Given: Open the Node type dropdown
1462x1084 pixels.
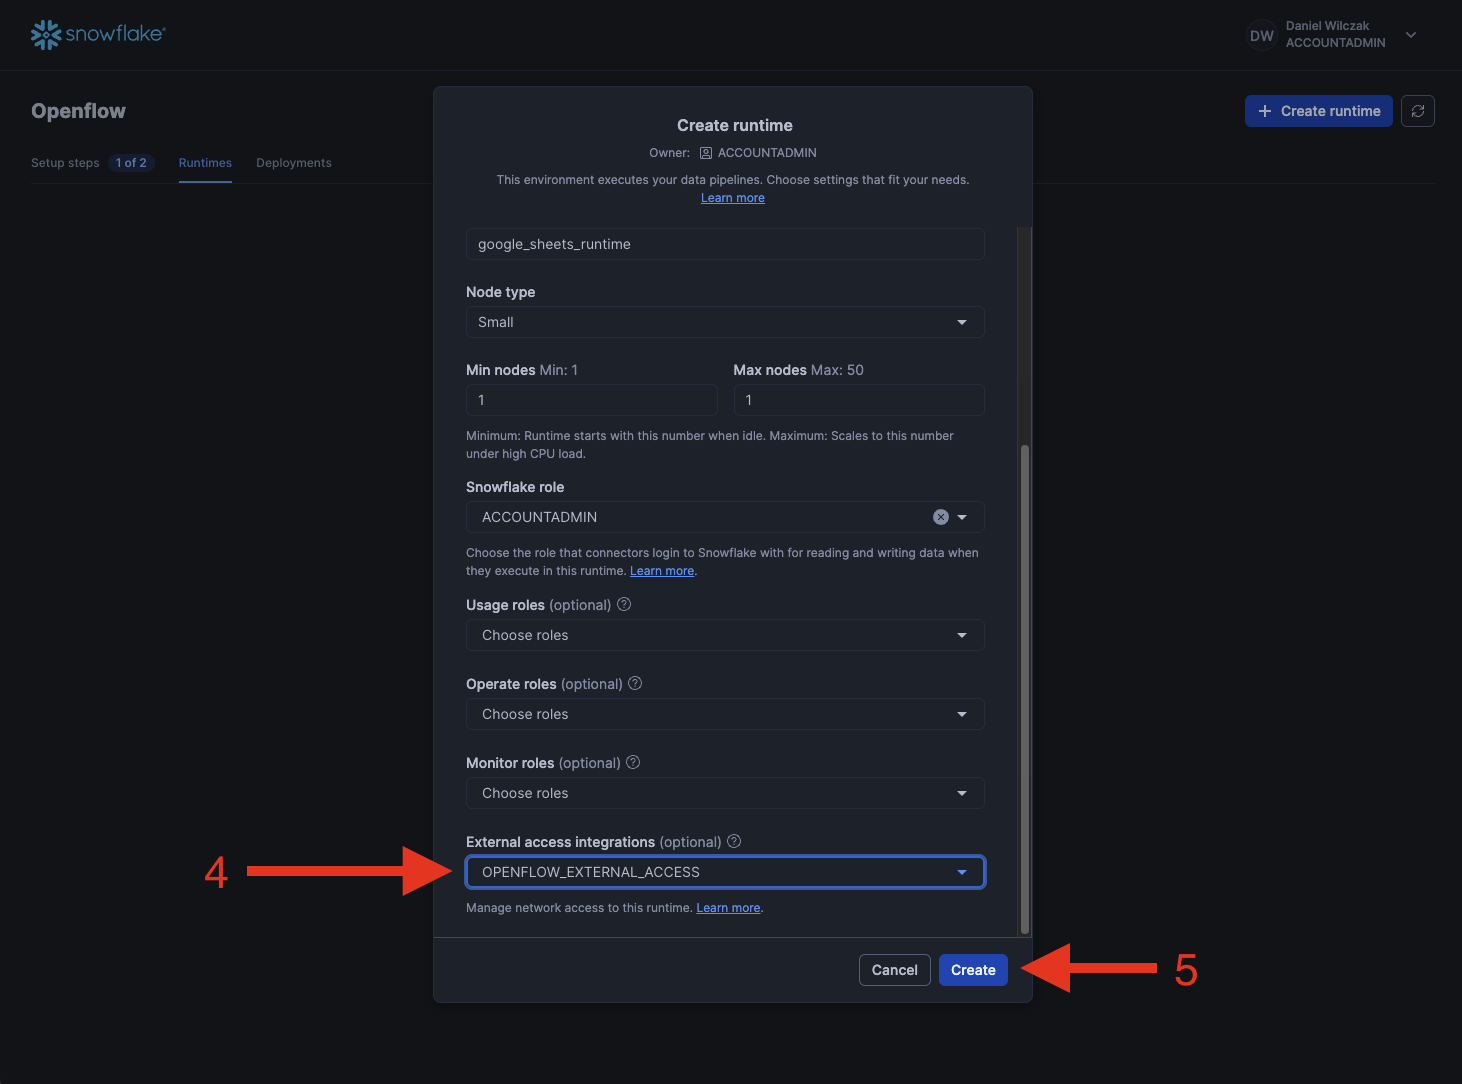Looking at the screenshot, I should pyautogui.click(x=725, y=322).
